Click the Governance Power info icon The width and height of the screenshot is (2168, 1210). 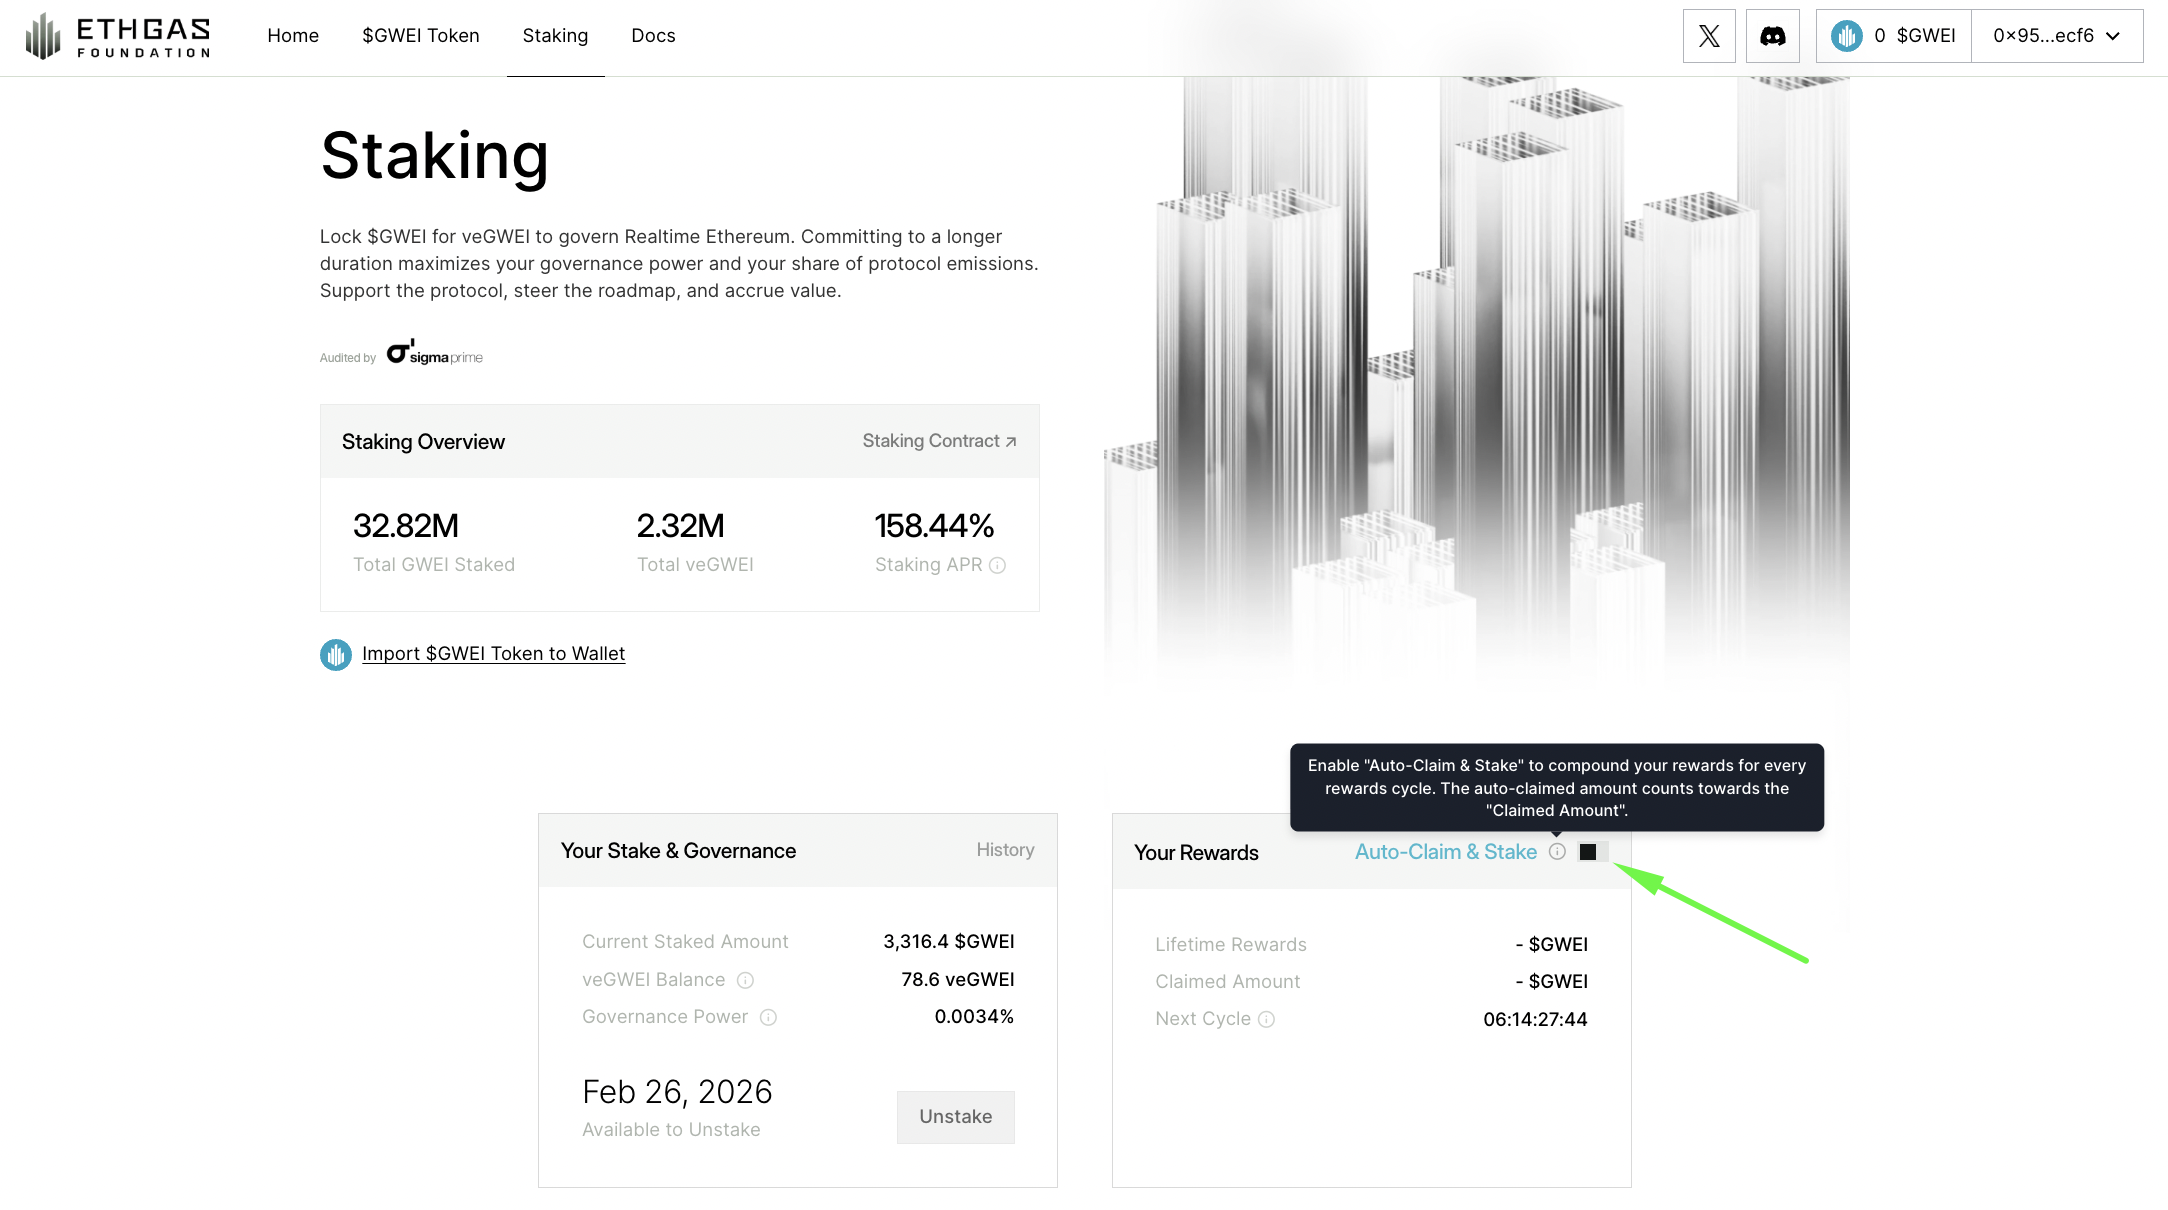768,1018
